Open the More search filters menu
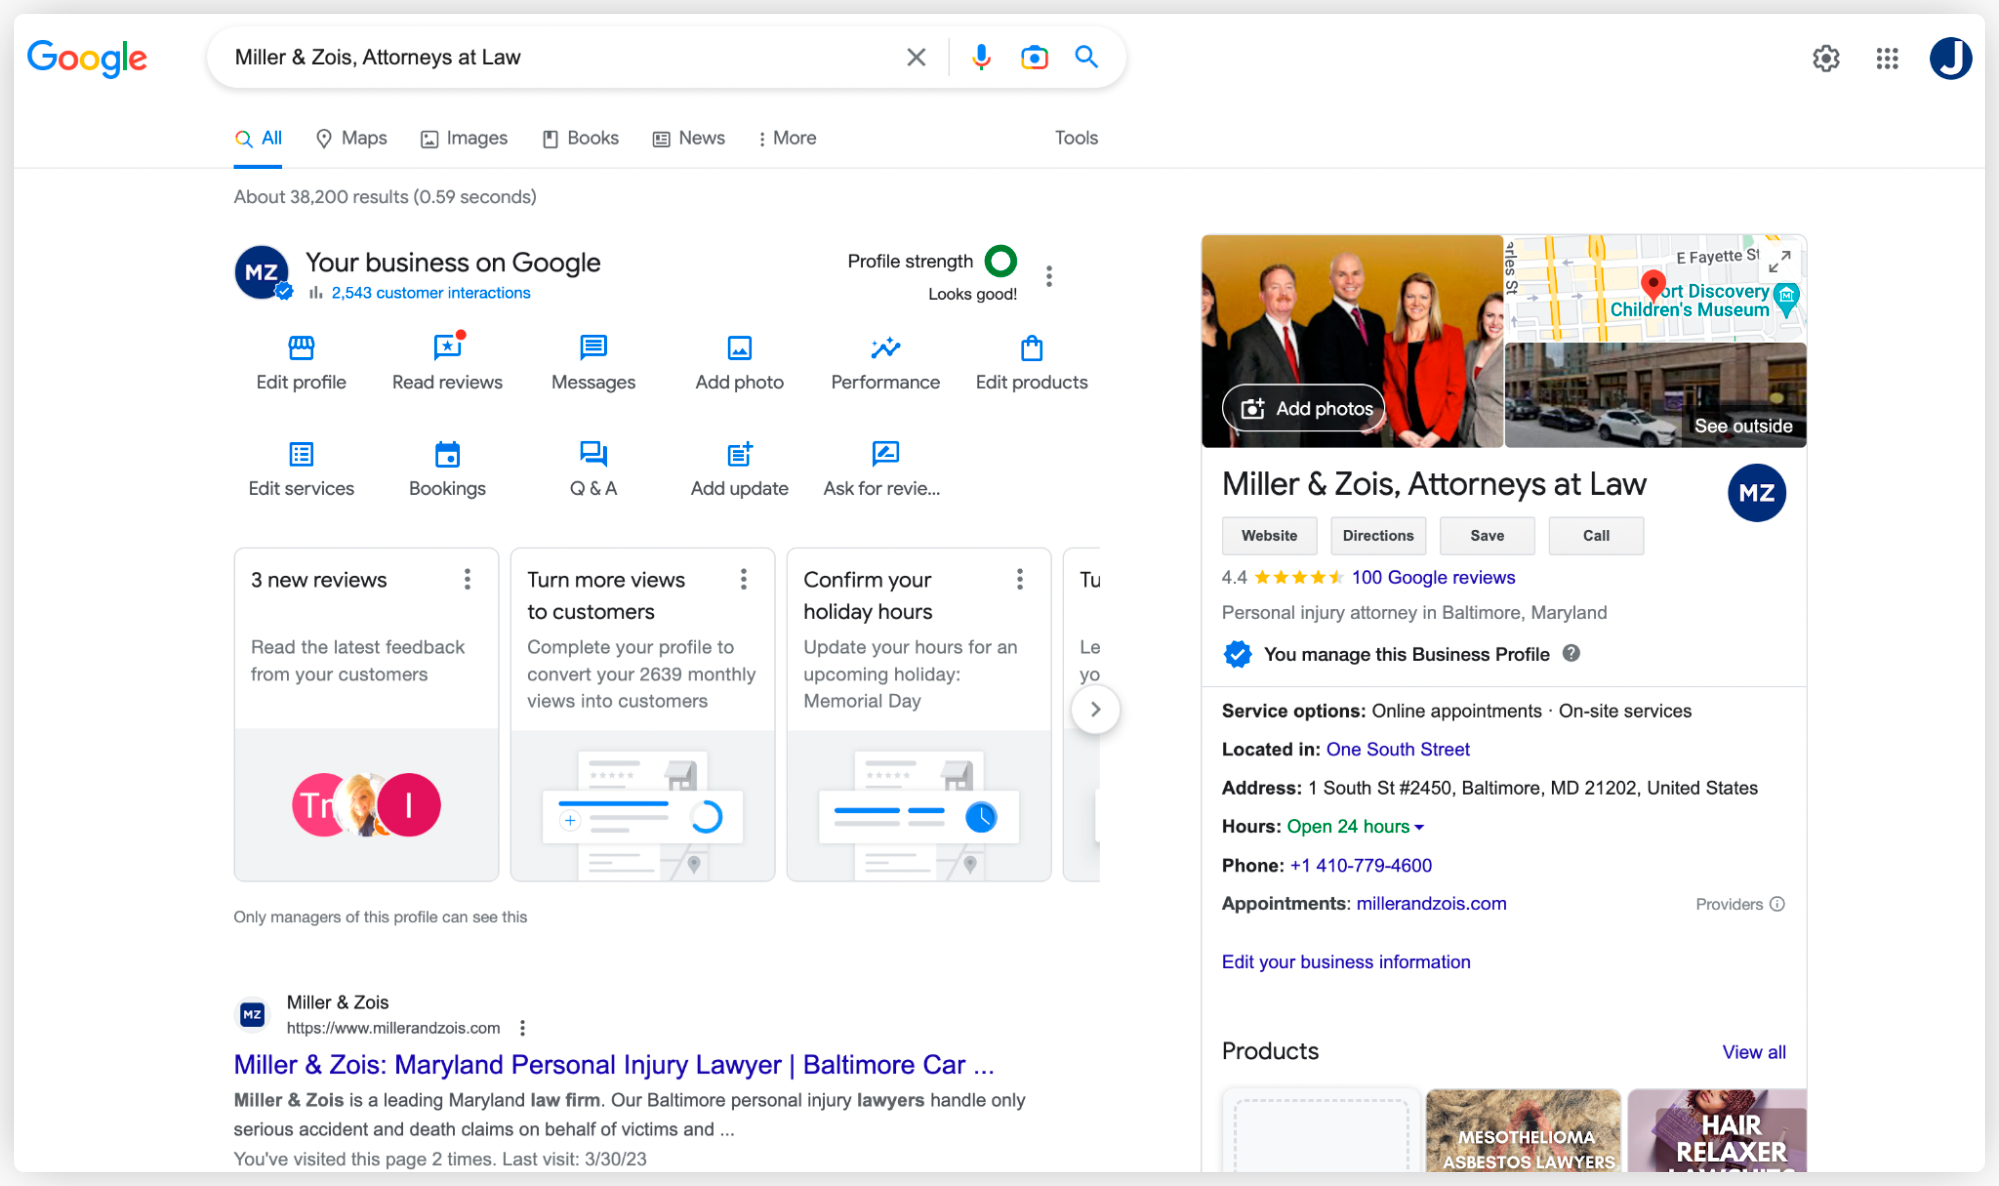Viewport: 1999px width, 1186px height. click(x=787, y=138)
